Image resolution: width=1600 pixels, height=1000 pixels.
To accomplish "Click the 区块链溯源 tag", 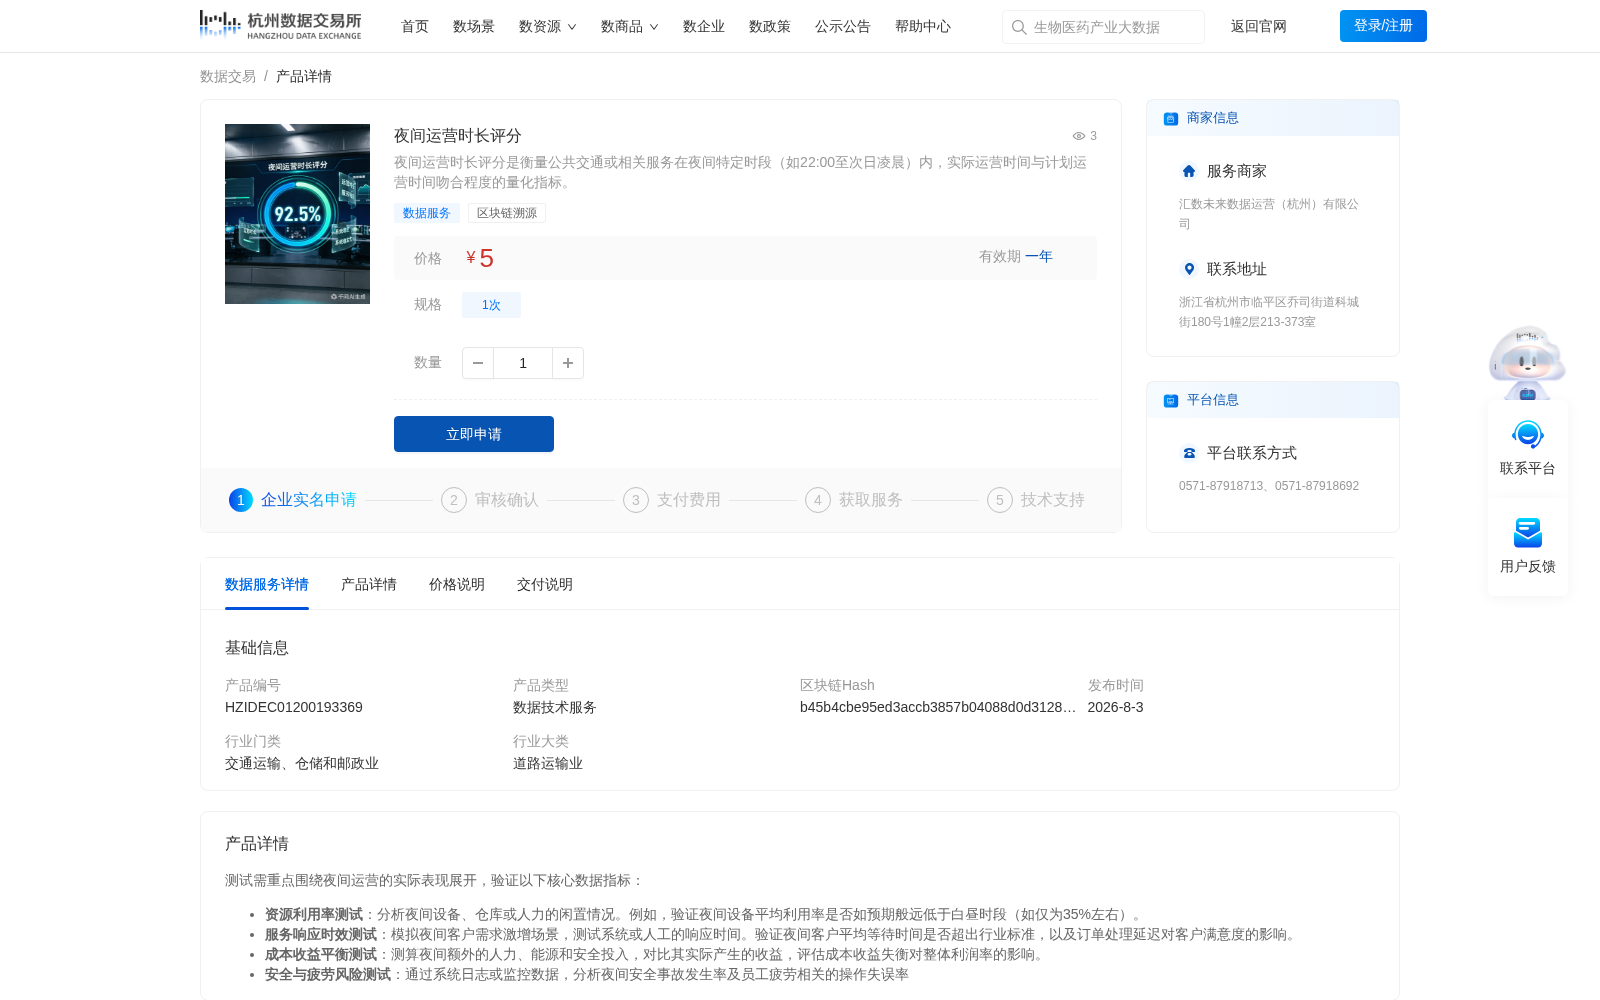I will click(507, 213).
